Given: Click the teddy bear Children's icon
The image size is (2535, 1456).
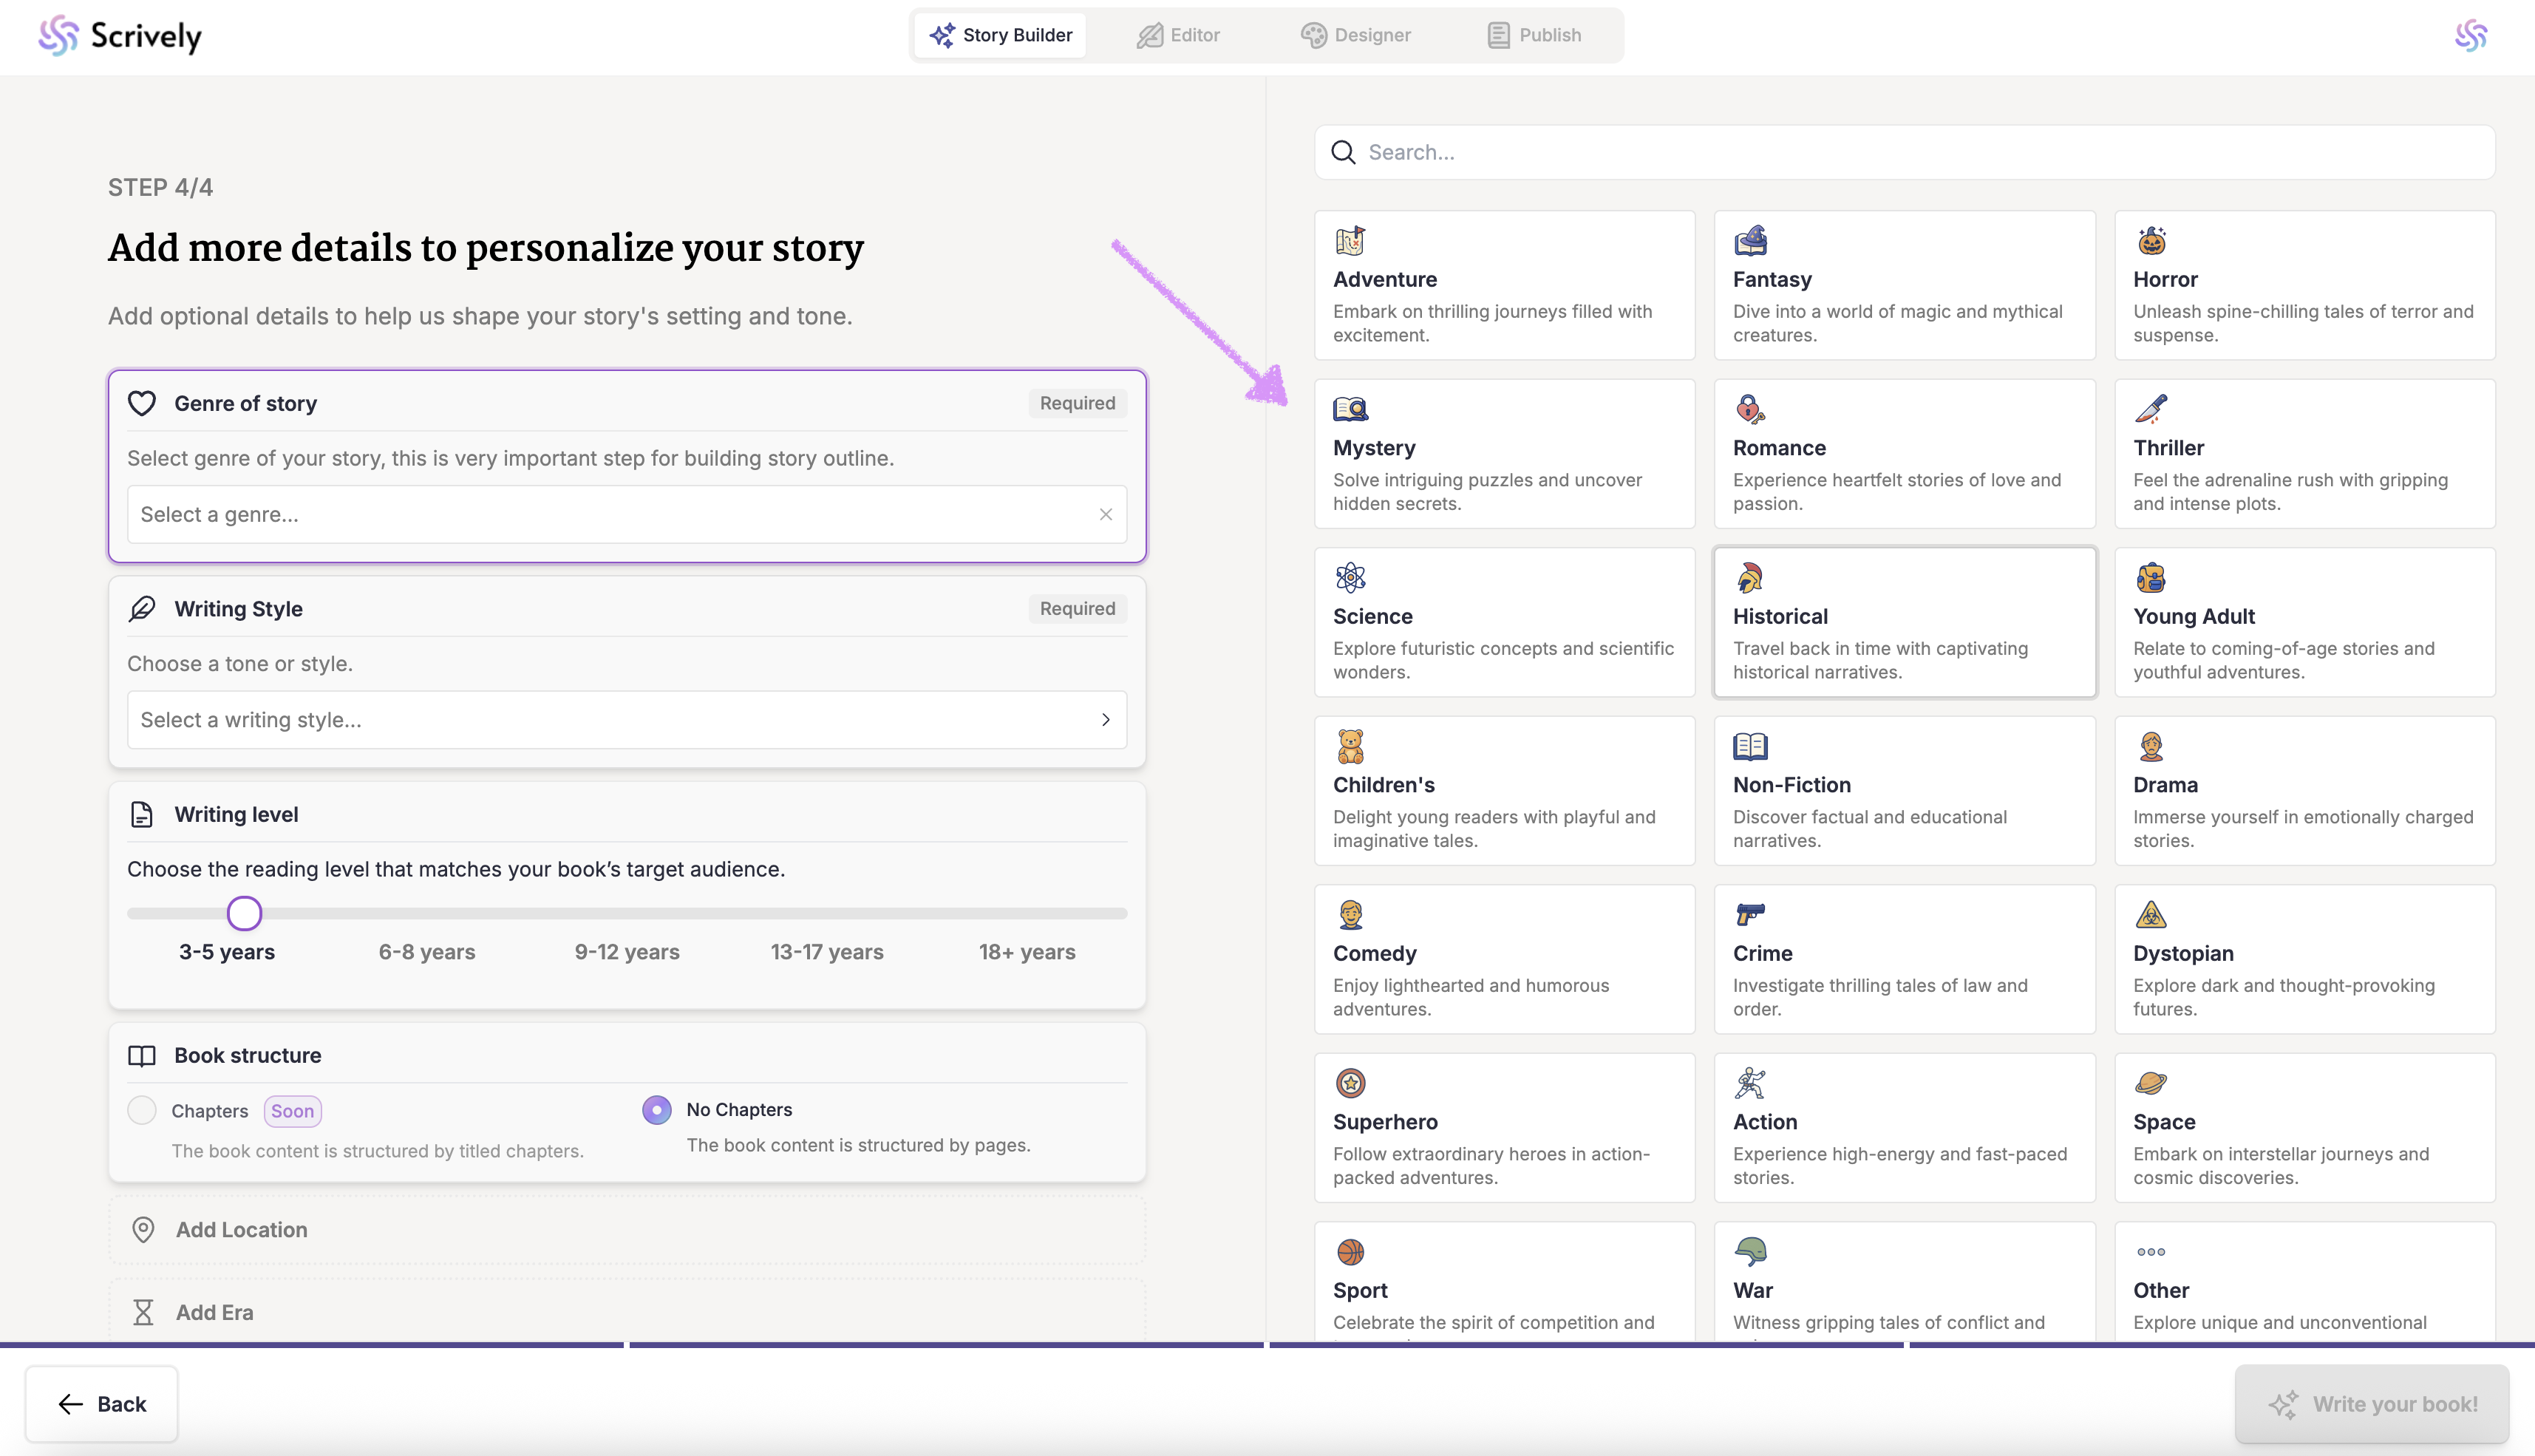Looking at the screenshot, I should coord(1350,746).
